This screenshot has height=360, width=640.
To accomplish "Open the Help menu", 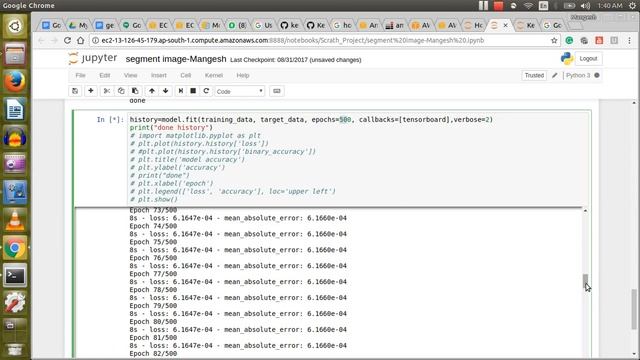I will 243,76.
